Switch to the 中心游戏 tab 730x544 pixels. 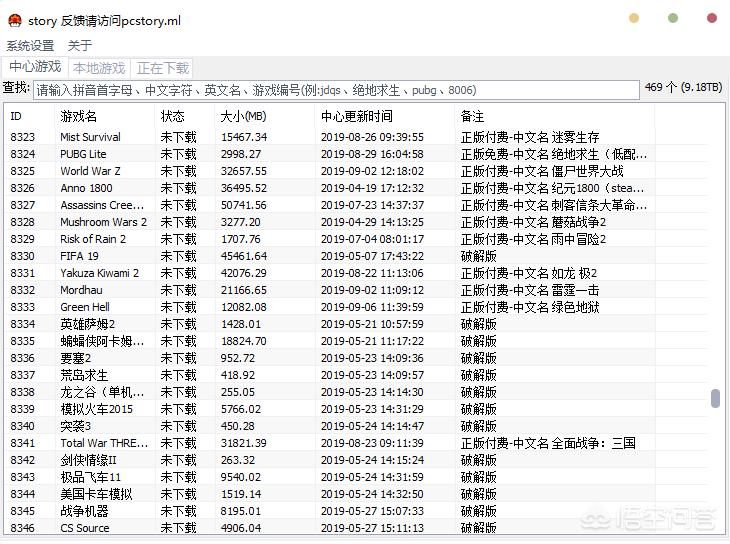click(35, 67)
